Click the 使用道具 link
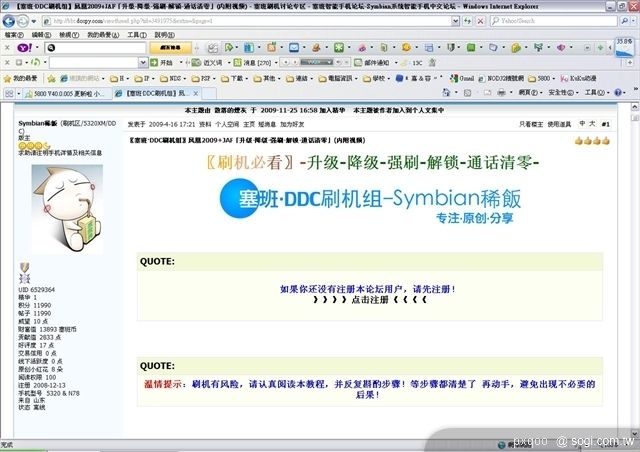 [559, 124]
